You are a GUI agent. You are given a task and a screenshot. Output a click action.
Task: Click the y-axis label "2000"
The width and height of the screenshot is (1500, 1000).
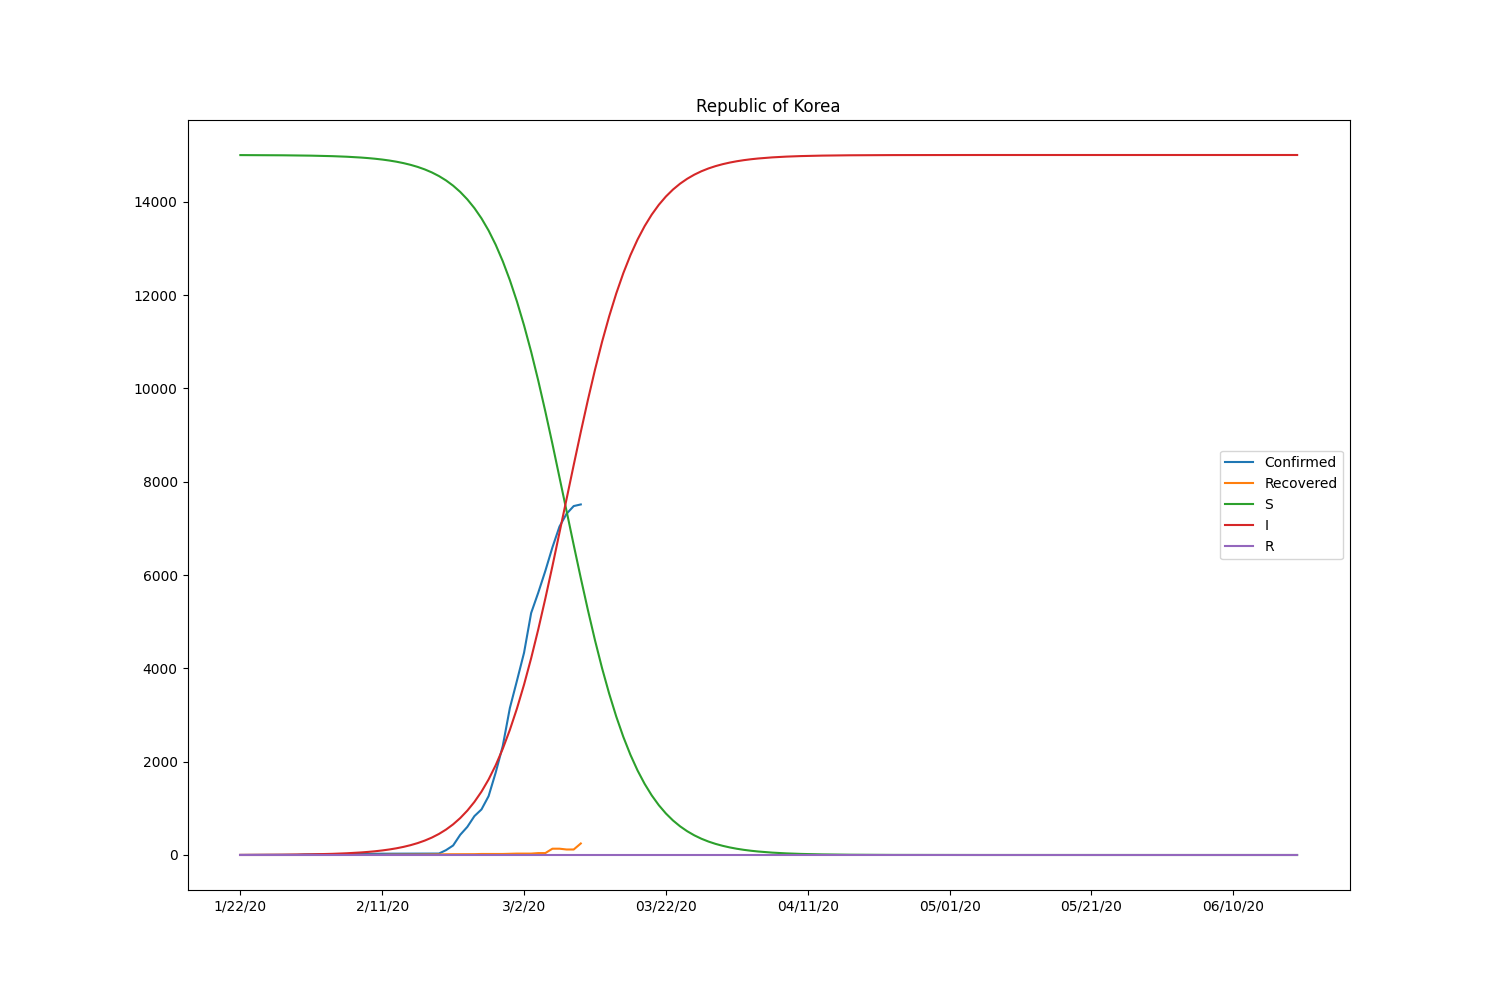click(x=160, y=762)
